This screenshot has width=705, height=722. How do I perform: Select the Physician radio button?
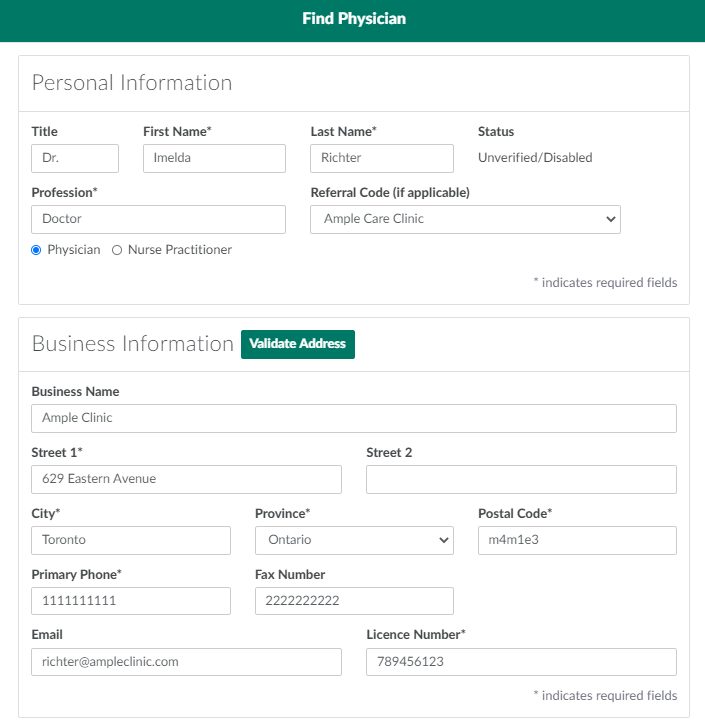tap(37, 250)
